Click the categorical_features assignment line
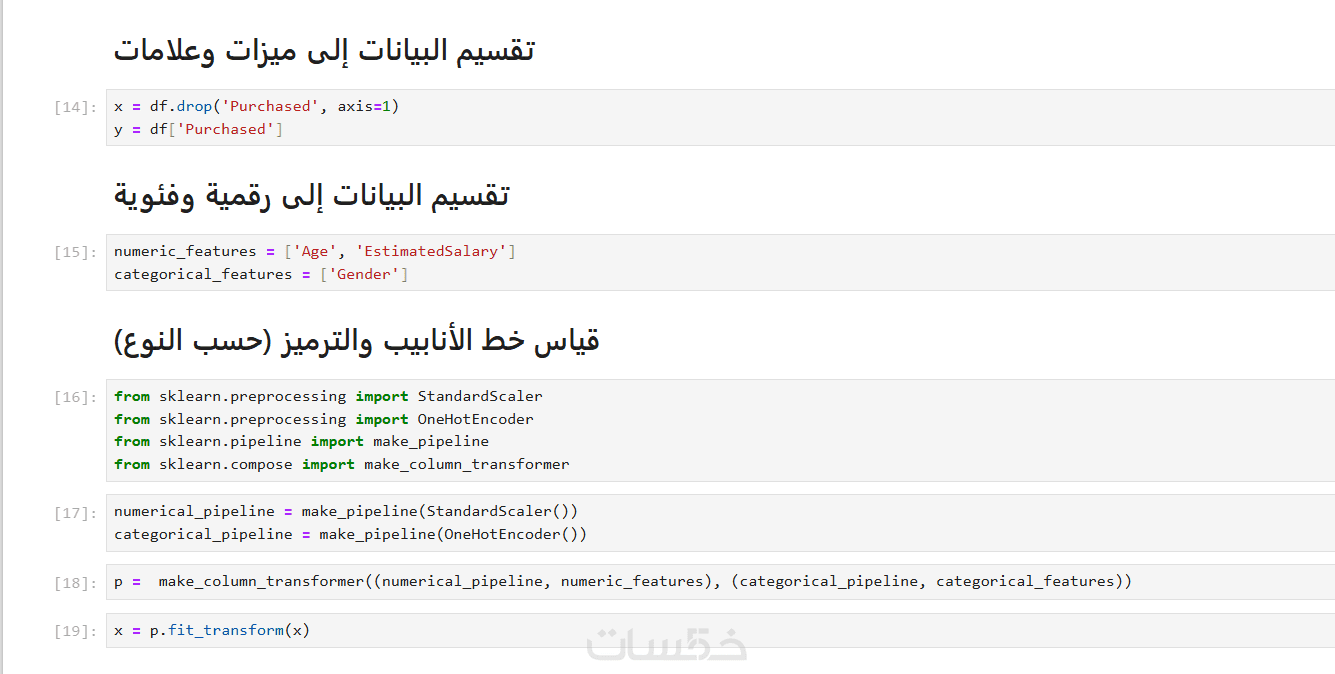This screenshot has width=1335, height=674. (261, 274)
